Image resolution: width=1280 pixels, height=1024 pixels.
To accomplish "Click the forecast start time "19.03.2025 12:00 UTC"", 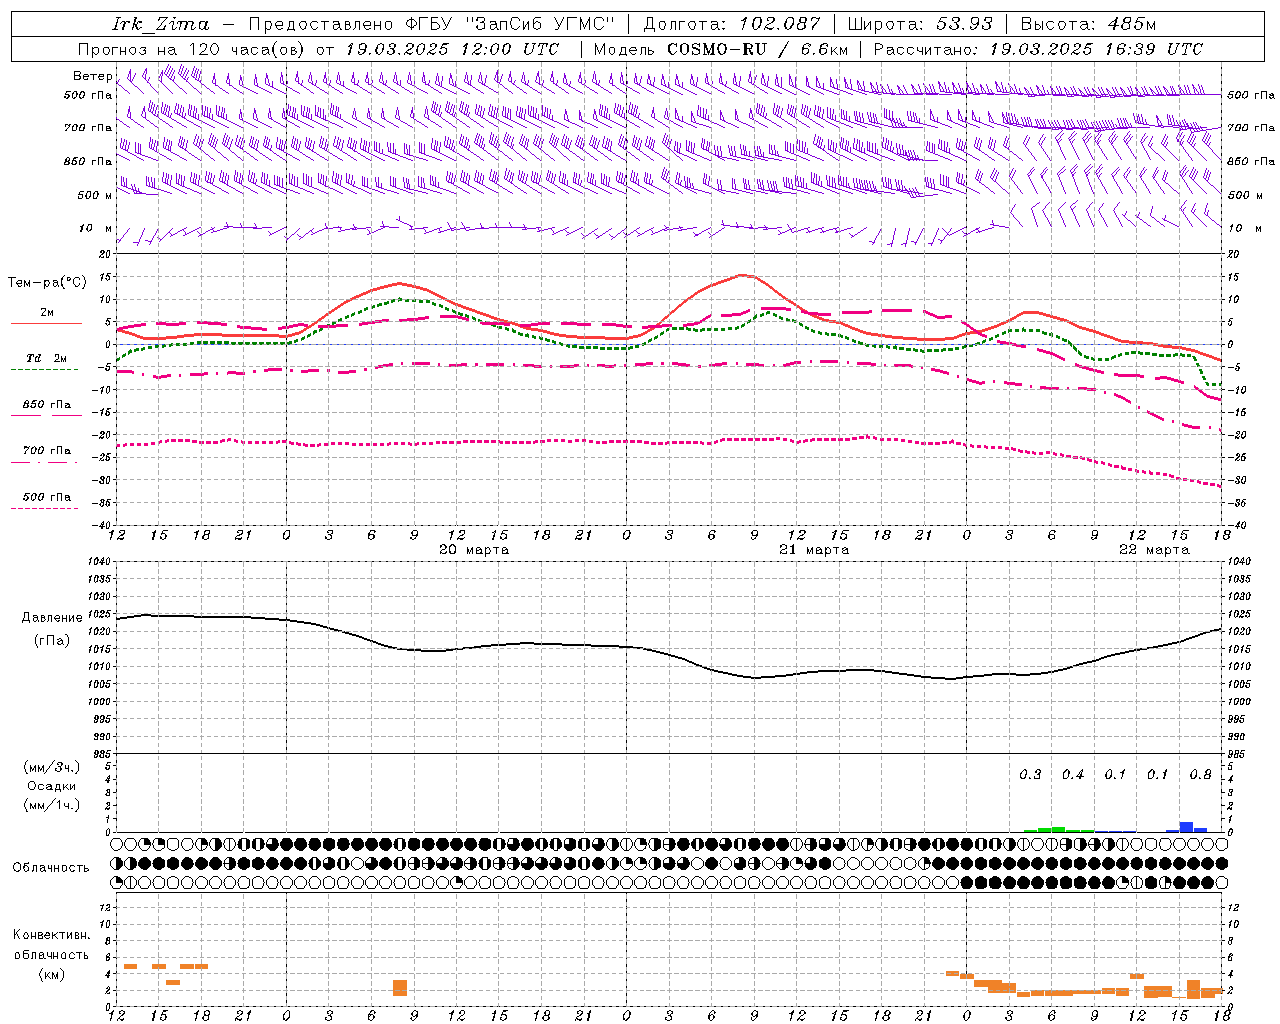I will pyautogui.click(x=452, y=49).
